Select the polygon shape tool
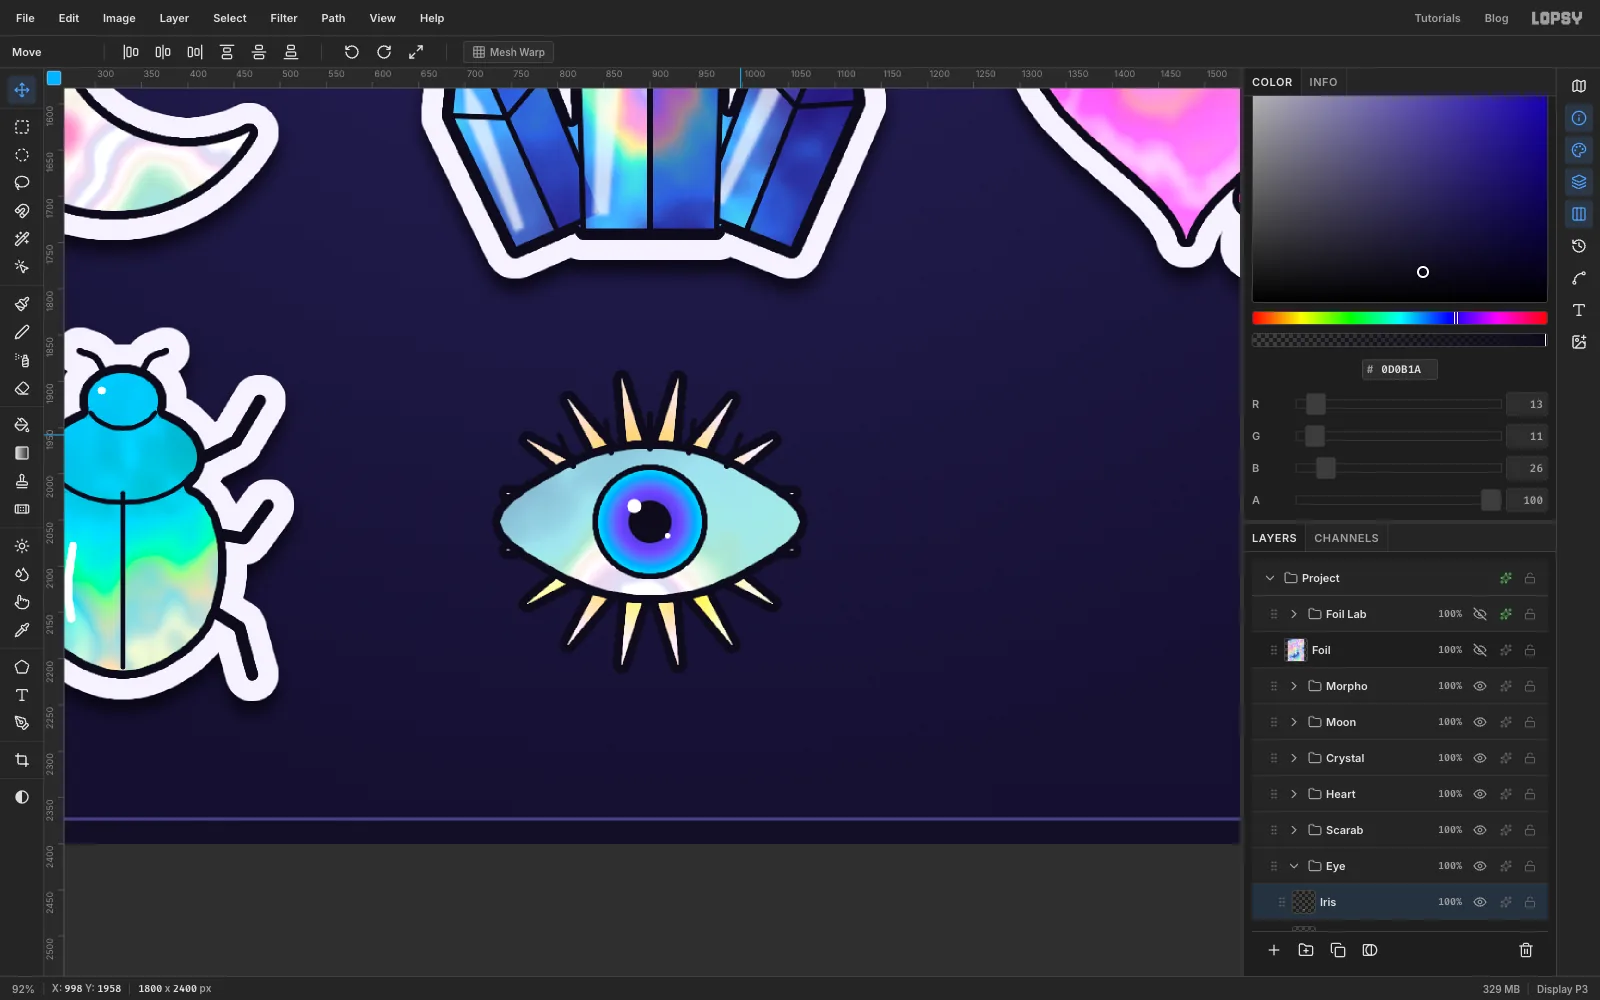This screenshot has height=1000, width=1600. click(x=22, y=667)
